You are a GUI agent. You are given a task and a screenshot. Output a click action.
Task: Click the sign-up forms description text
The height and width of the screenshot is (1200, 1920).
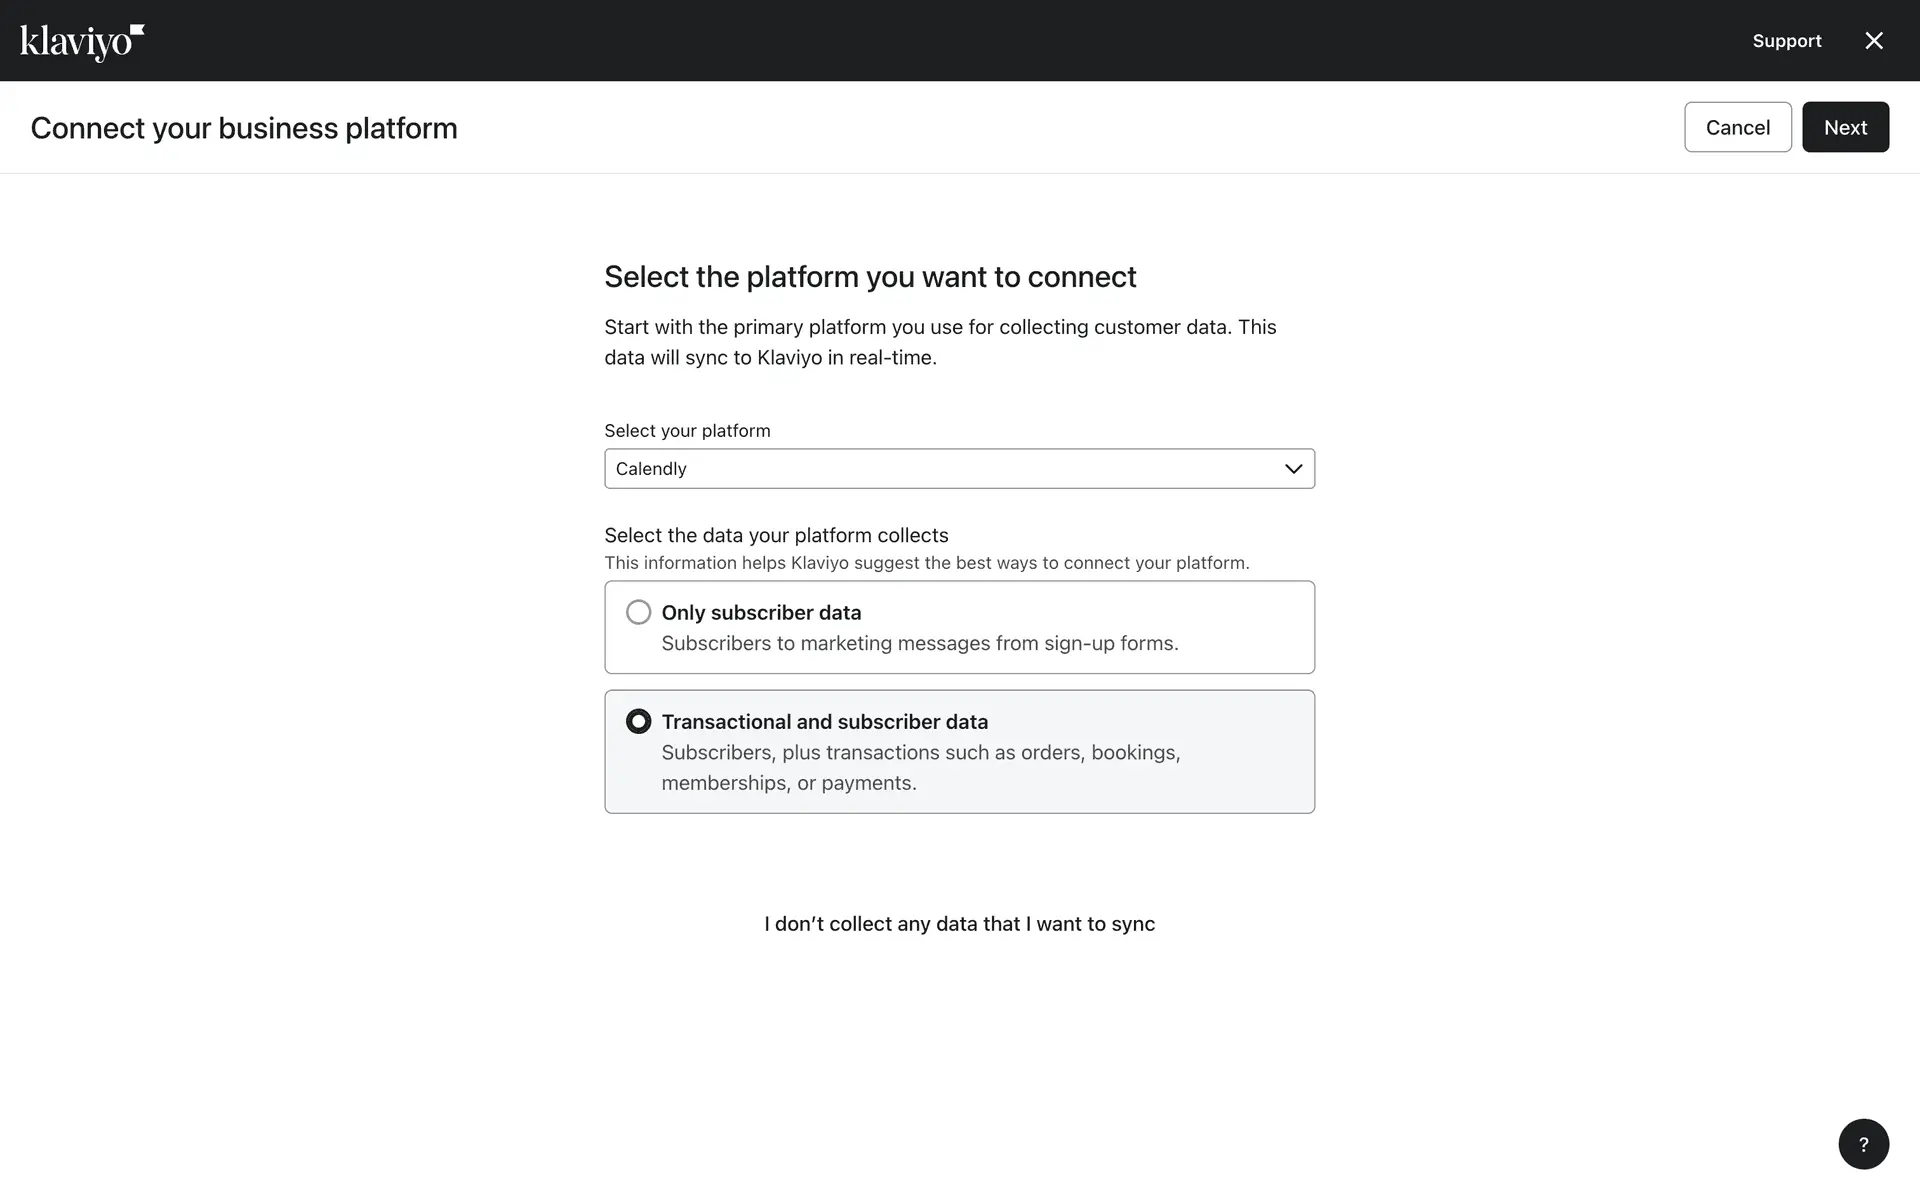[x=919, y=643]
